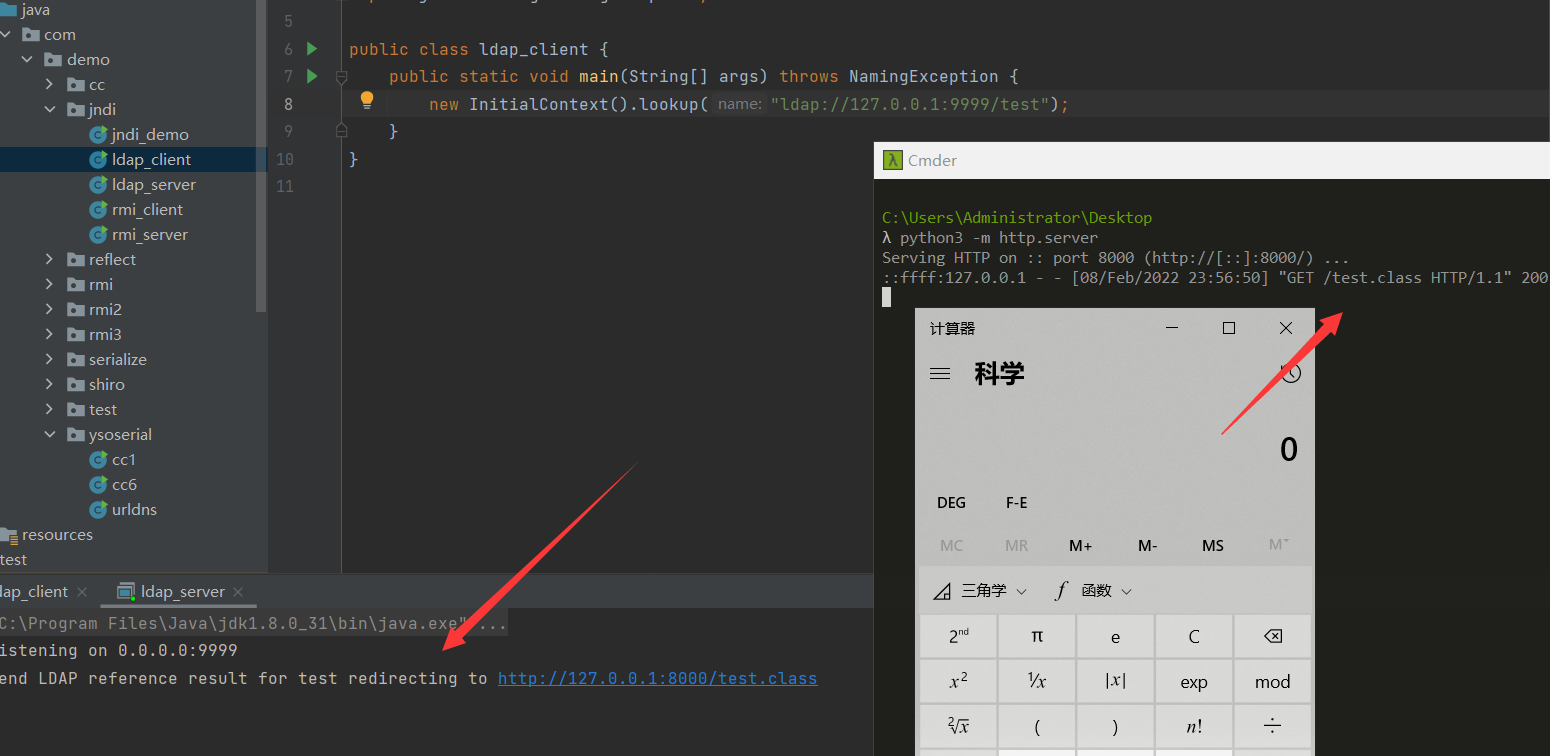This screenshot has width=1550, height=756.
Task: Click the fold marker at main method line
Action: click(x=342, y=77)
